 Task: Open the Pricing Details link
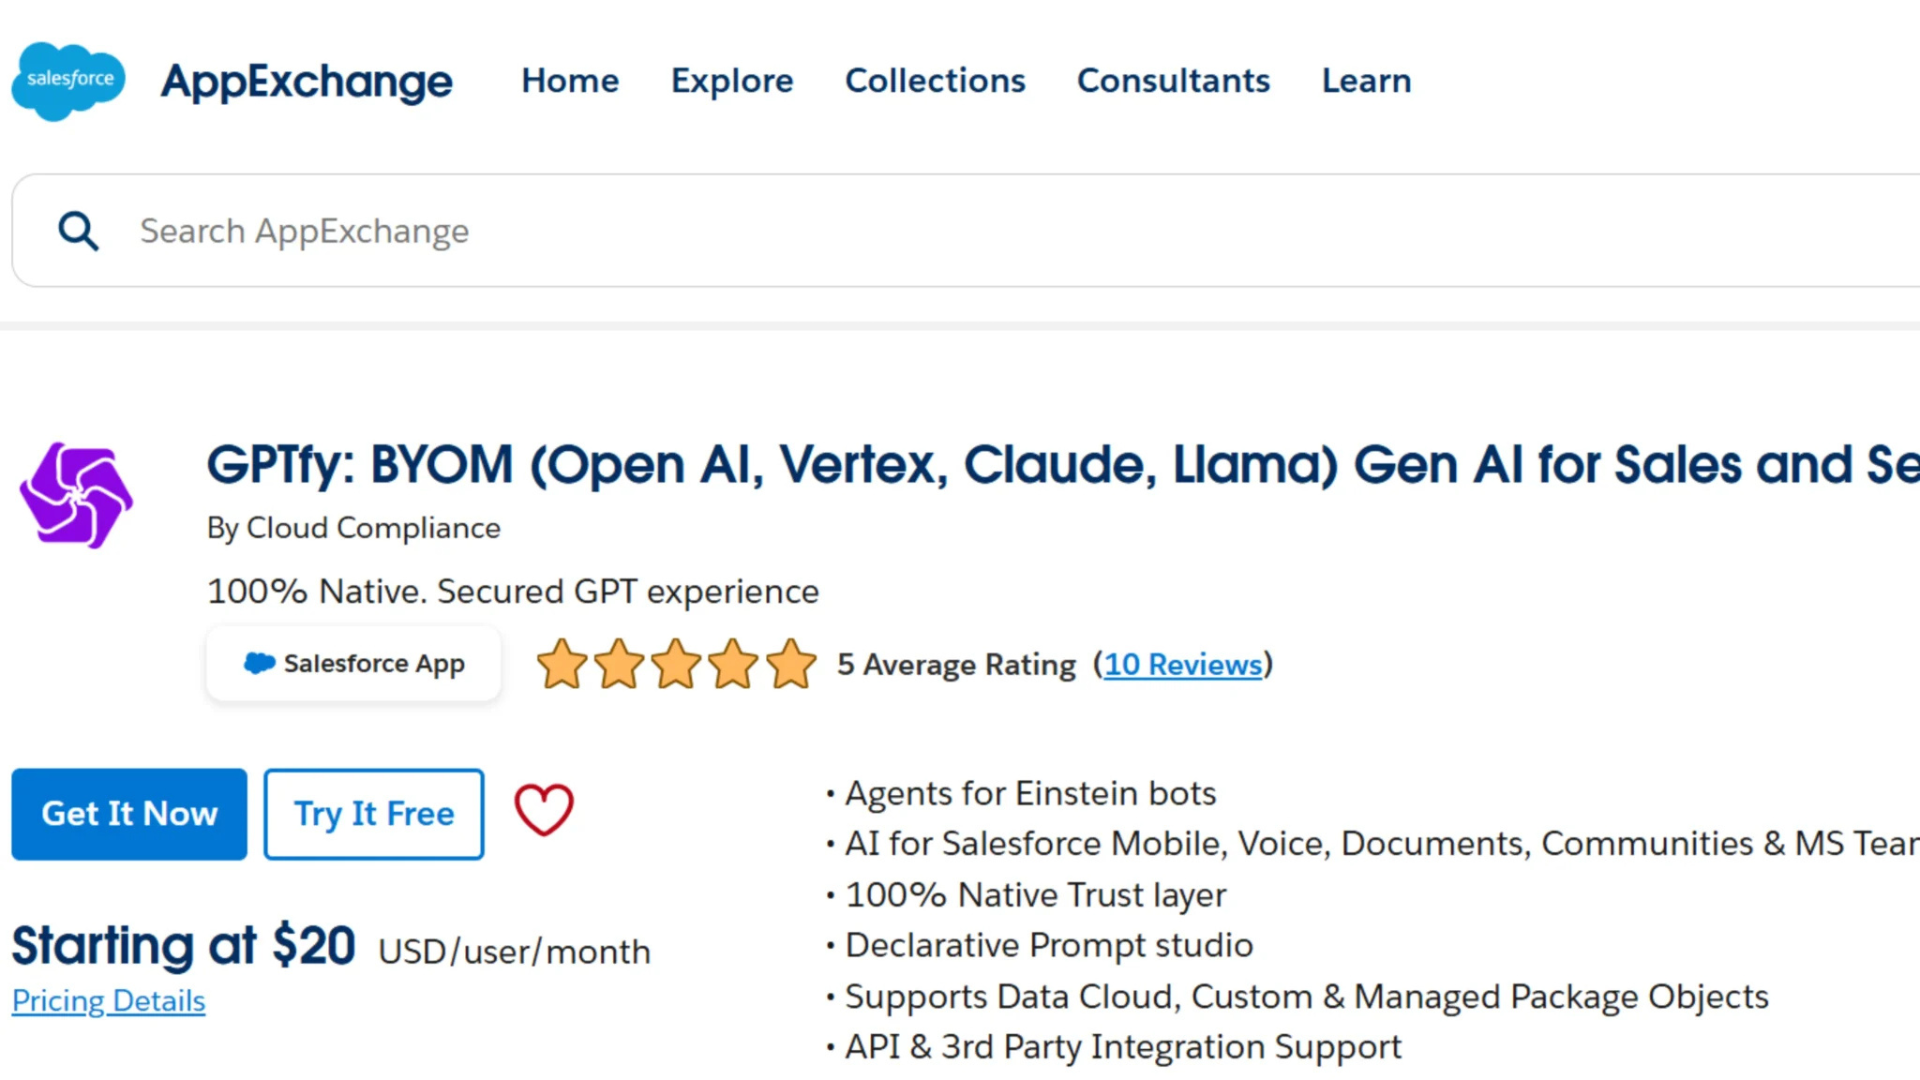click(108, 1001)
